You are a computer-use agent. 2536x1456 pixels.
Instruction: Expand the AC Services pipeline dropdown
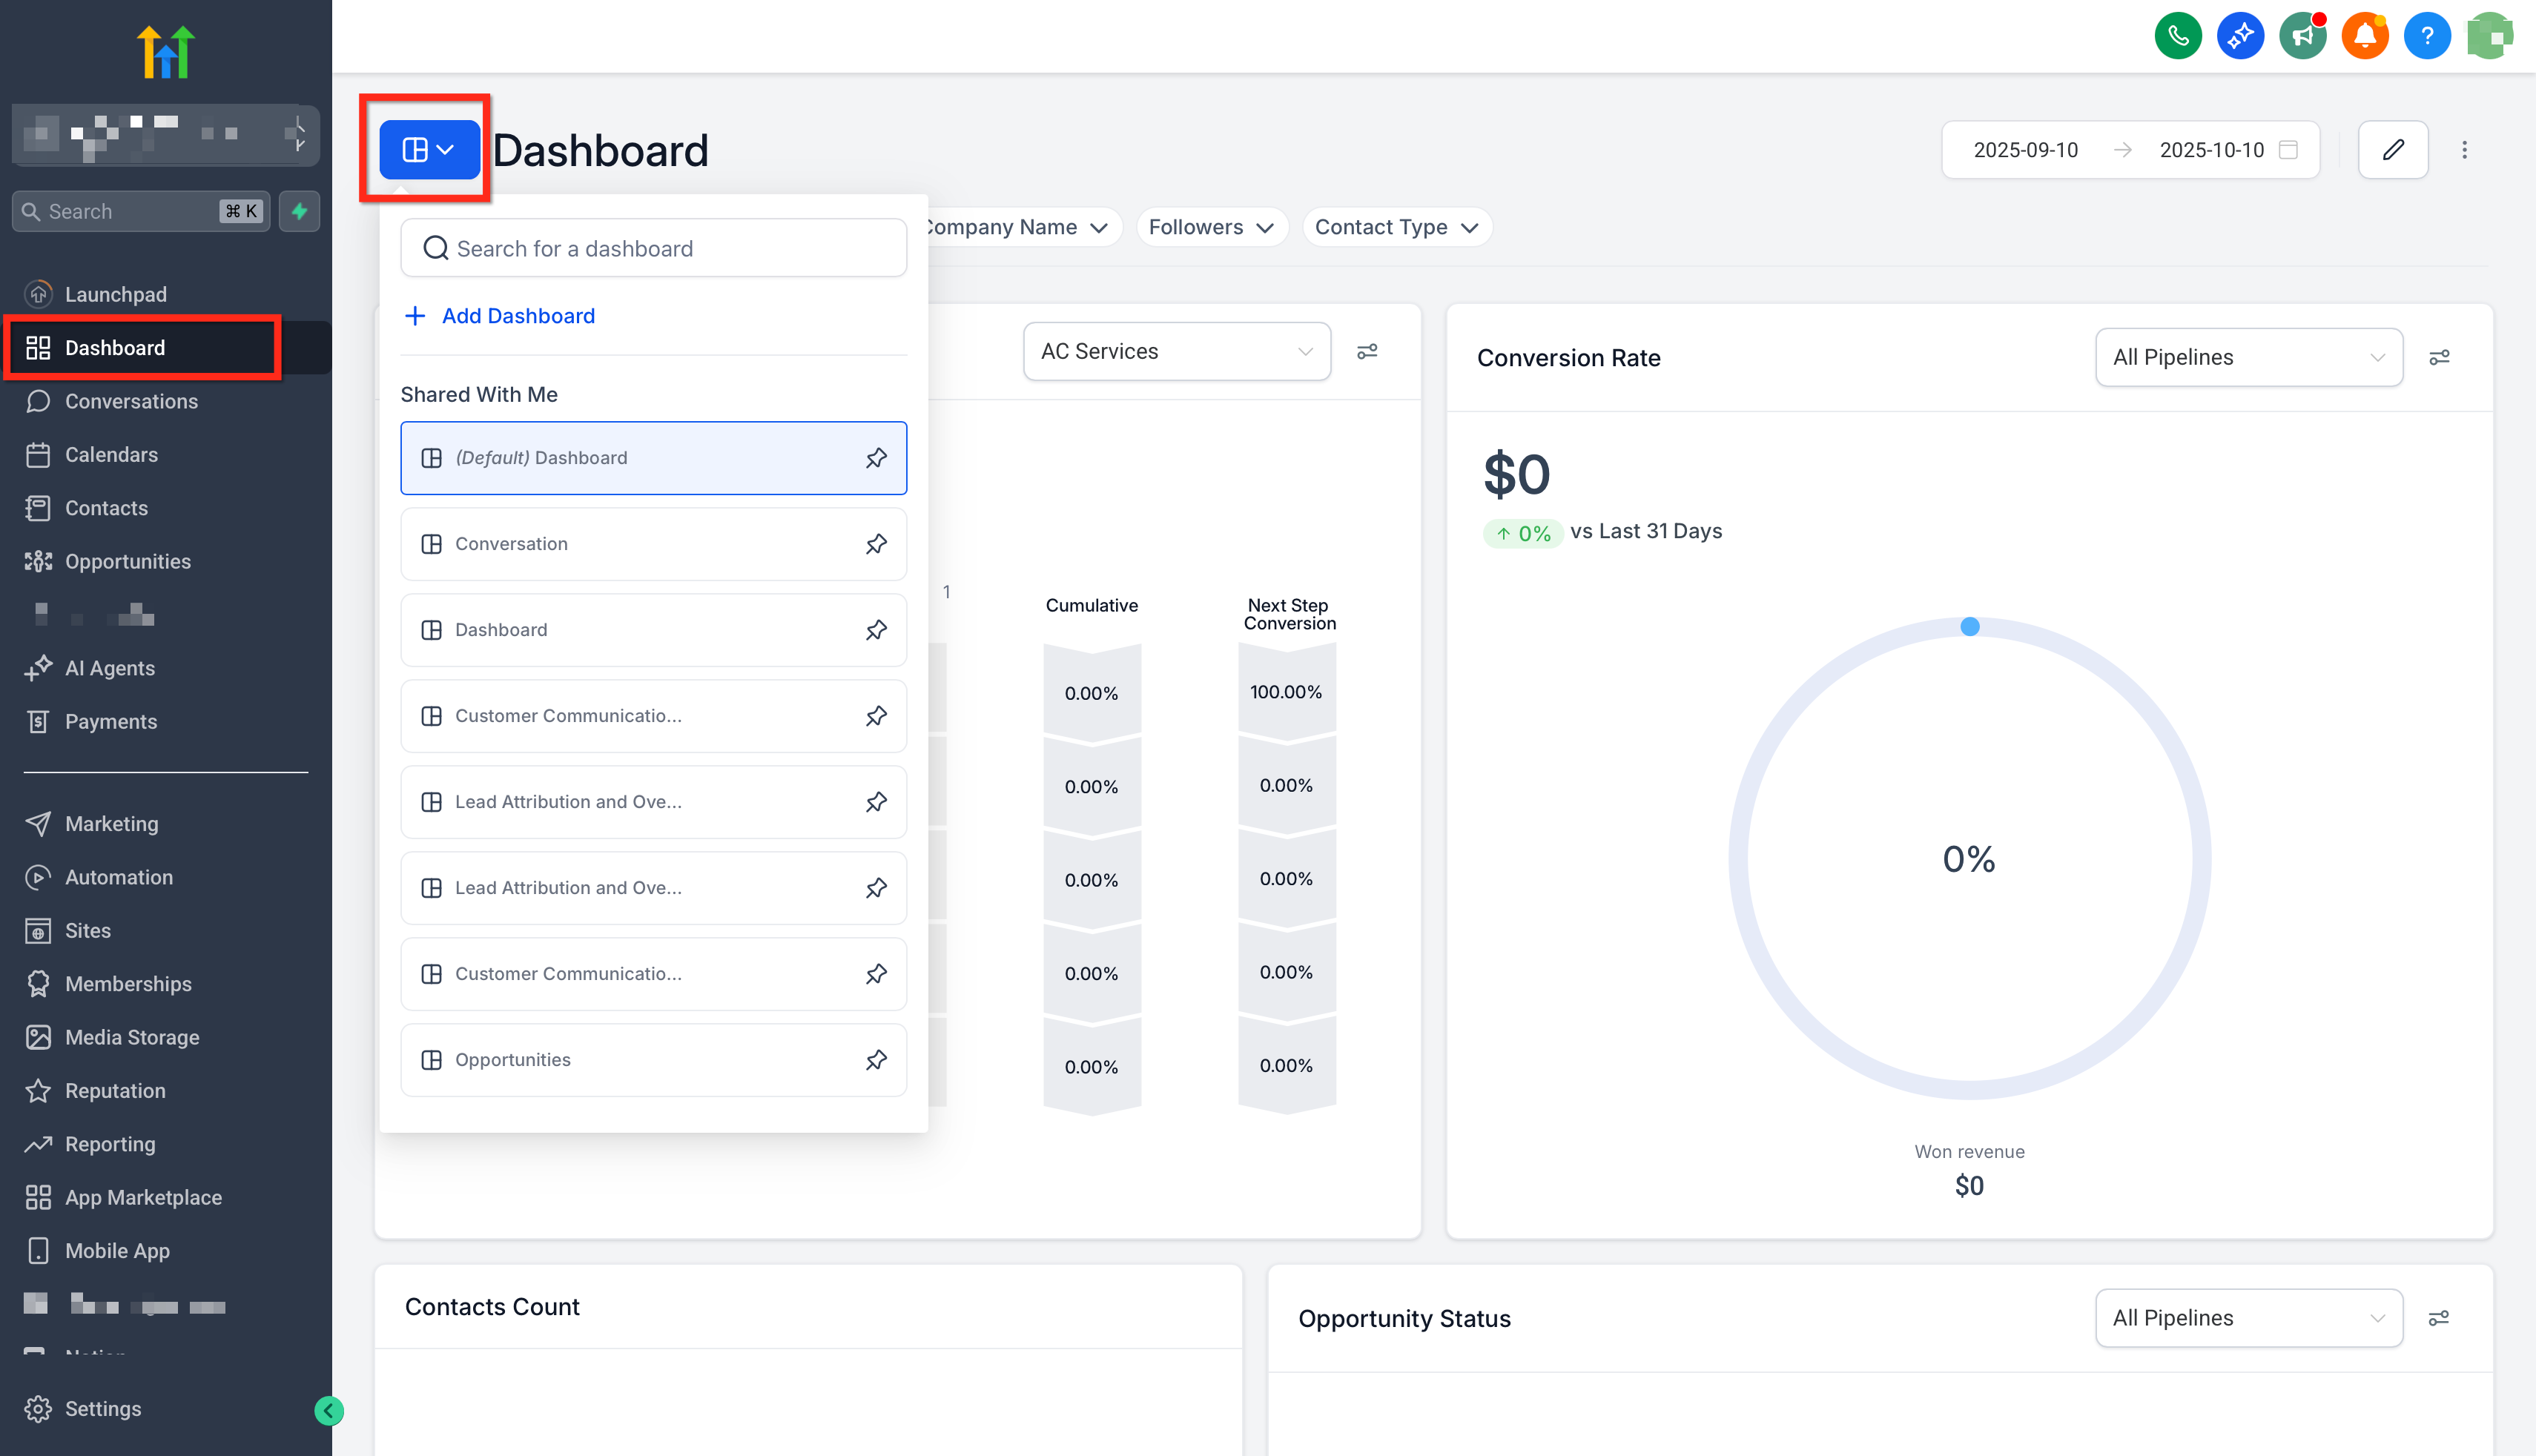click(1176, 351)
